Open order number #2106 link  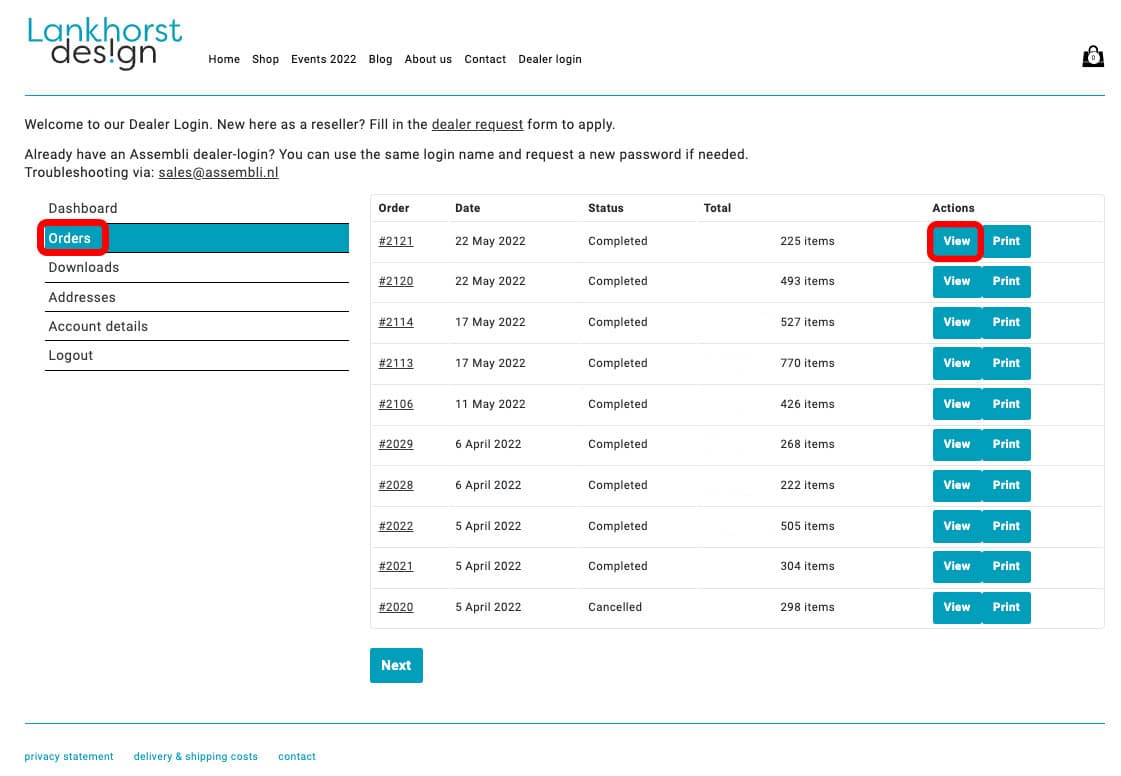point(396,404)
